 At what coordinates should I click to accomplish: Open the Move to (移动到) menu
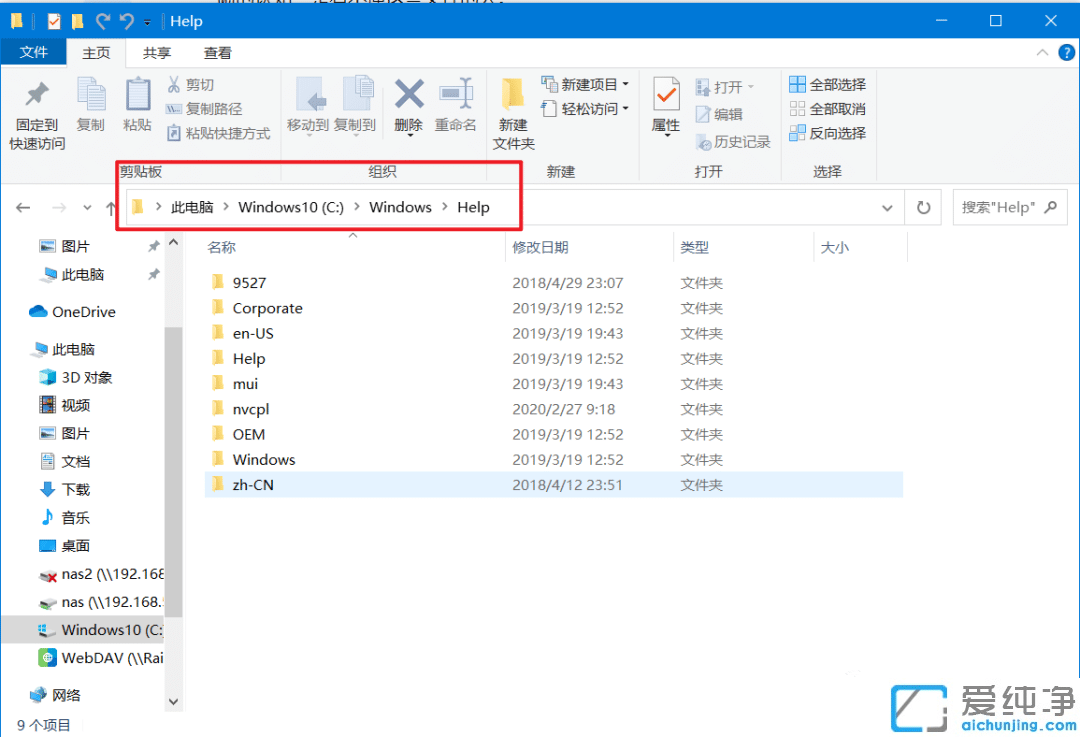[308, 107]
